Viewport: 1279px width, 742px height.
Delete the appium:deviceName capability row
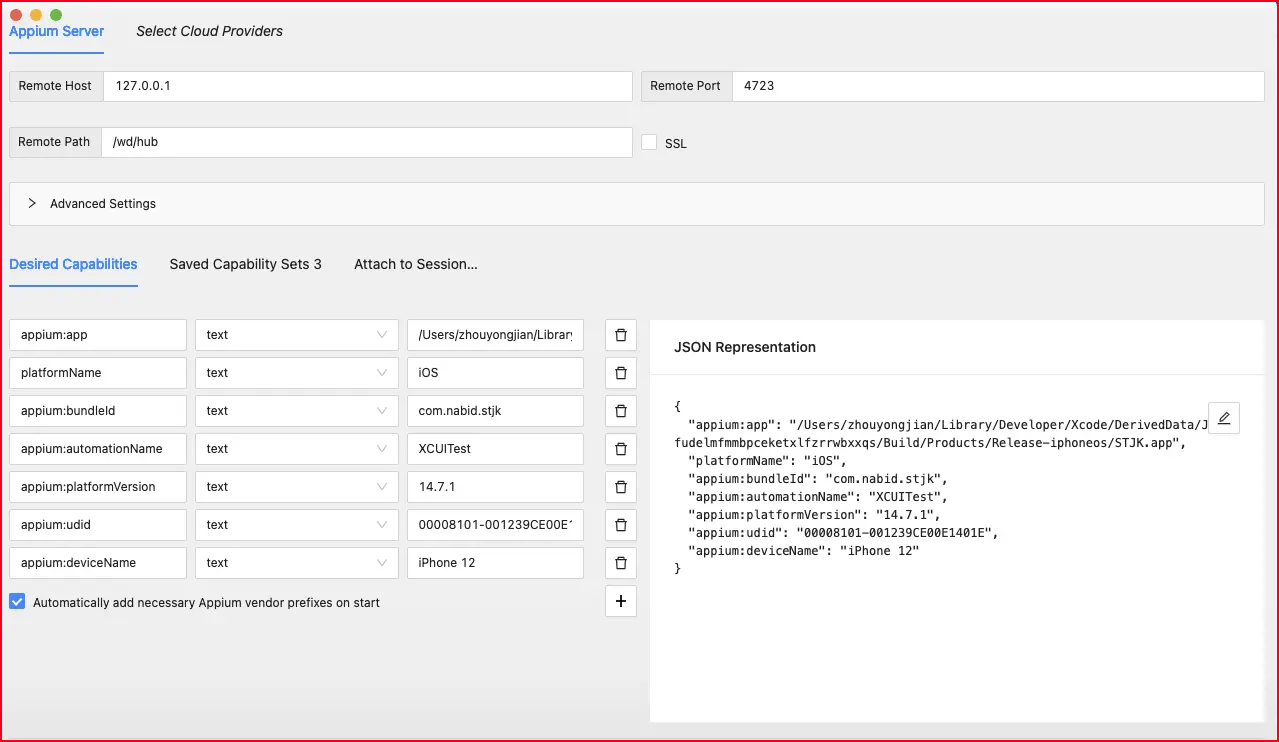pos(620,563)
